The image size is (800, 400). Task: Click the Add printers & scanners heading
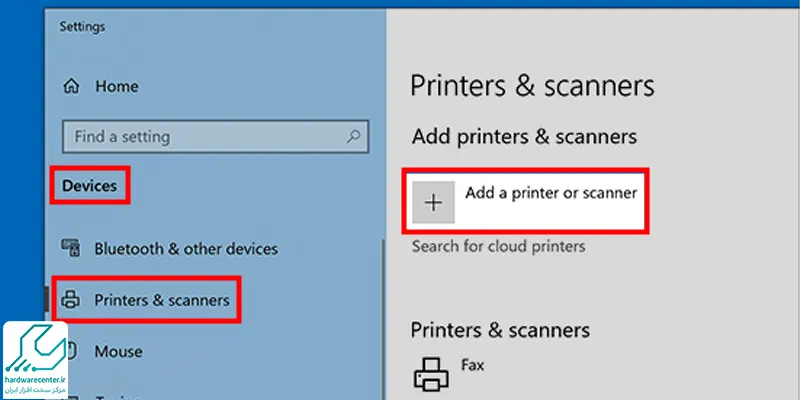click(x=524, y=137)
